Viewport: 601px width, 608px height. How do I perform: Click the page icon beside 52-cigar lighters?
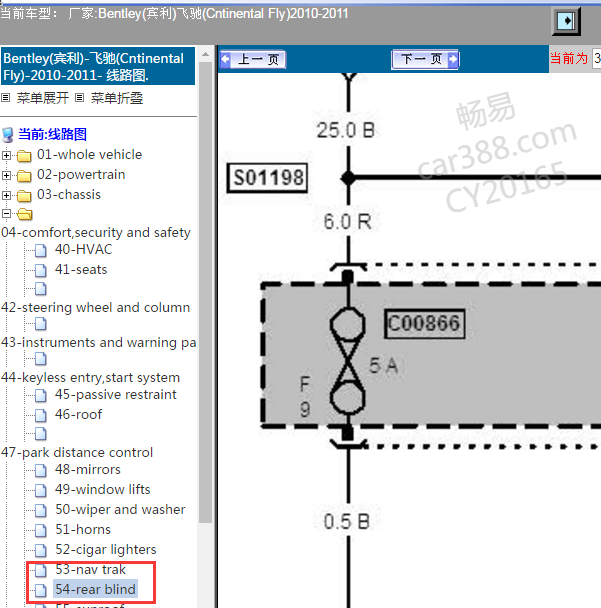click(41, 551)
